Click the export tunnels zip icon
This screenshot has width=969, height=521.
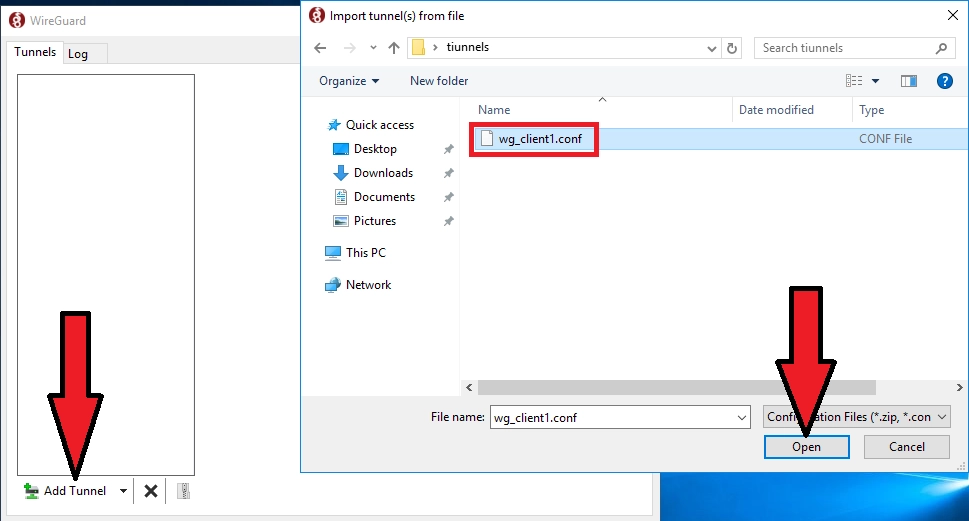coord(183,491)
